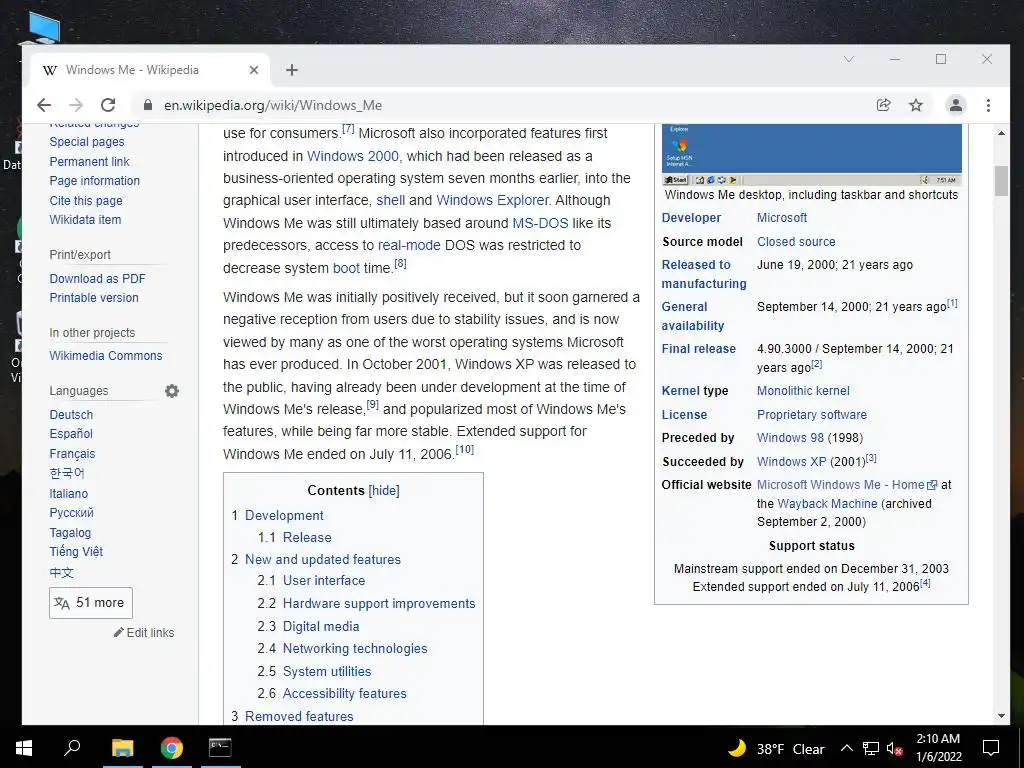1024x768 pixels.
Task: Switch to Español language version
Action: click(x=71, y=434)
